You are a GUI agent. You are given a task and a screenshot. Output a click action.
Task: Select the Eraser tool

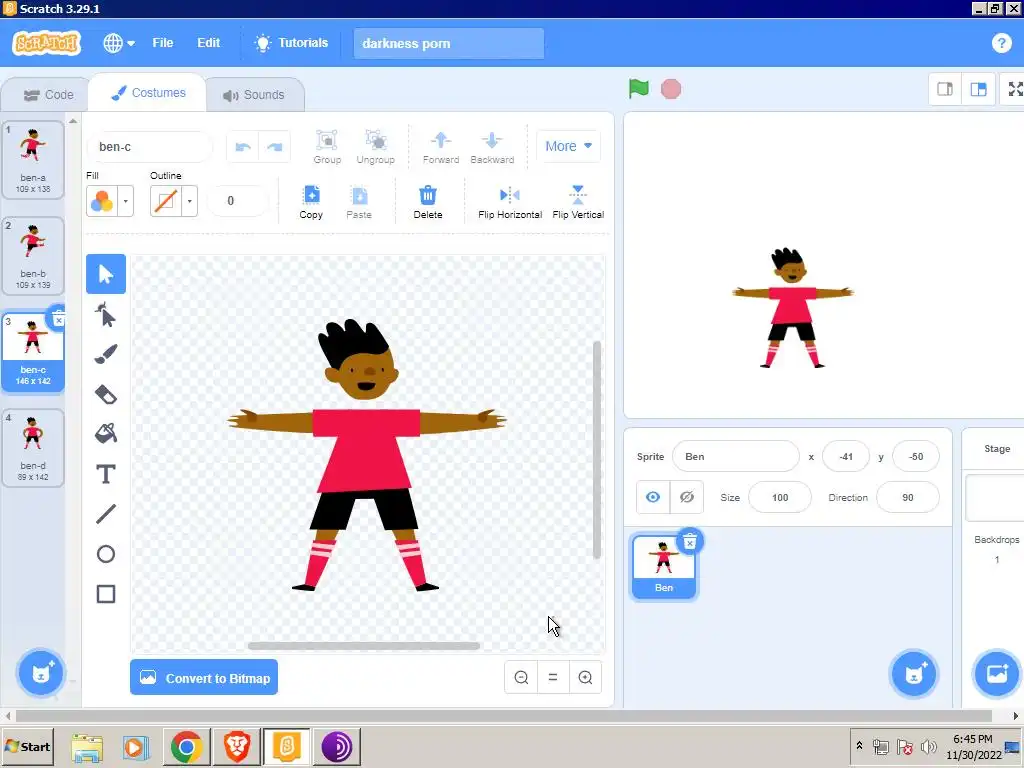[x=106, y=394]
